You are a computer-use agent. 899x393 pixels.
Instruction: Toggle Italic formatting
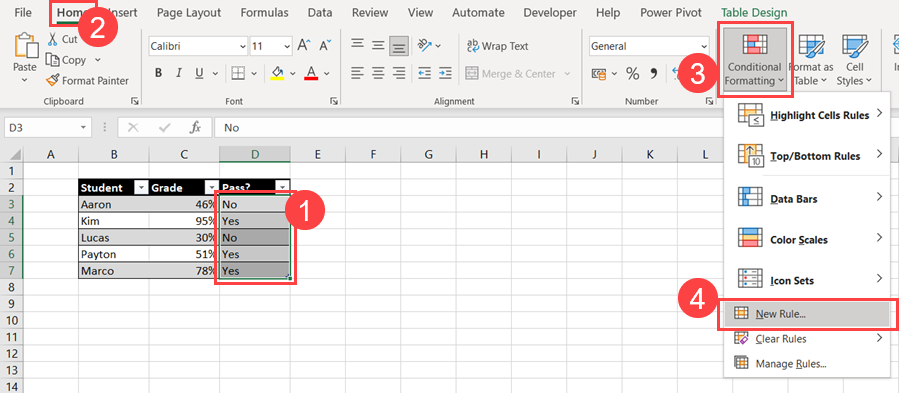tap(178, 73)
